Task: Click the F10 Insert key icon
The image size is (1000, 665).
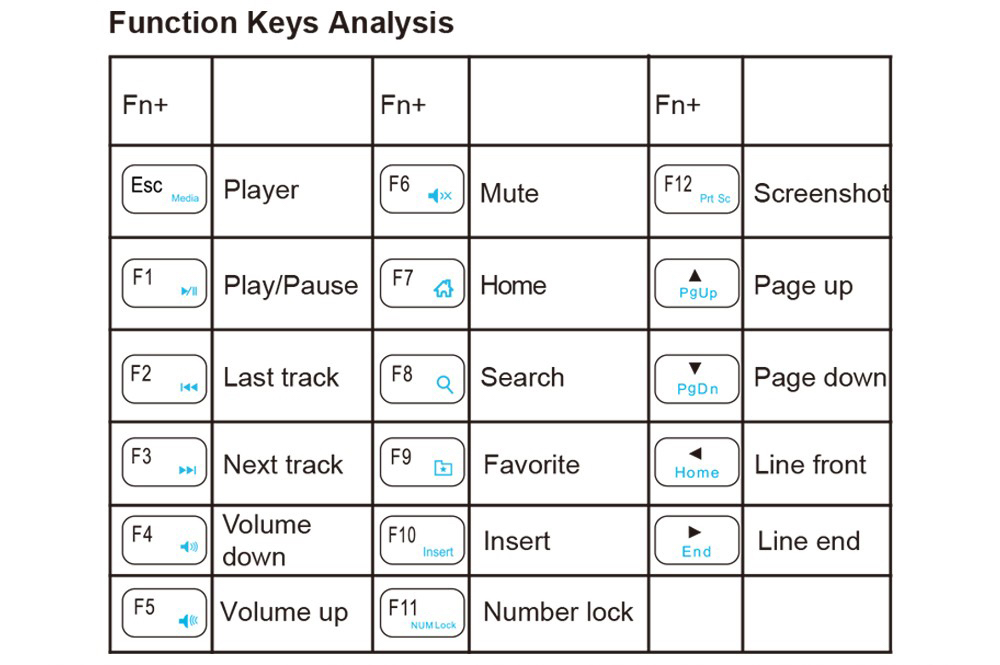Action: point(422,540)
